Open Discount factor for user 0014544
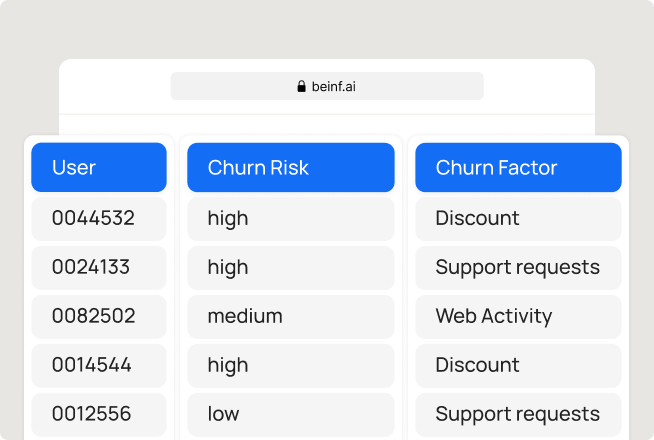The width and height of the screenshot is (654, 440). pyautogui.click(x=518, y=365)
